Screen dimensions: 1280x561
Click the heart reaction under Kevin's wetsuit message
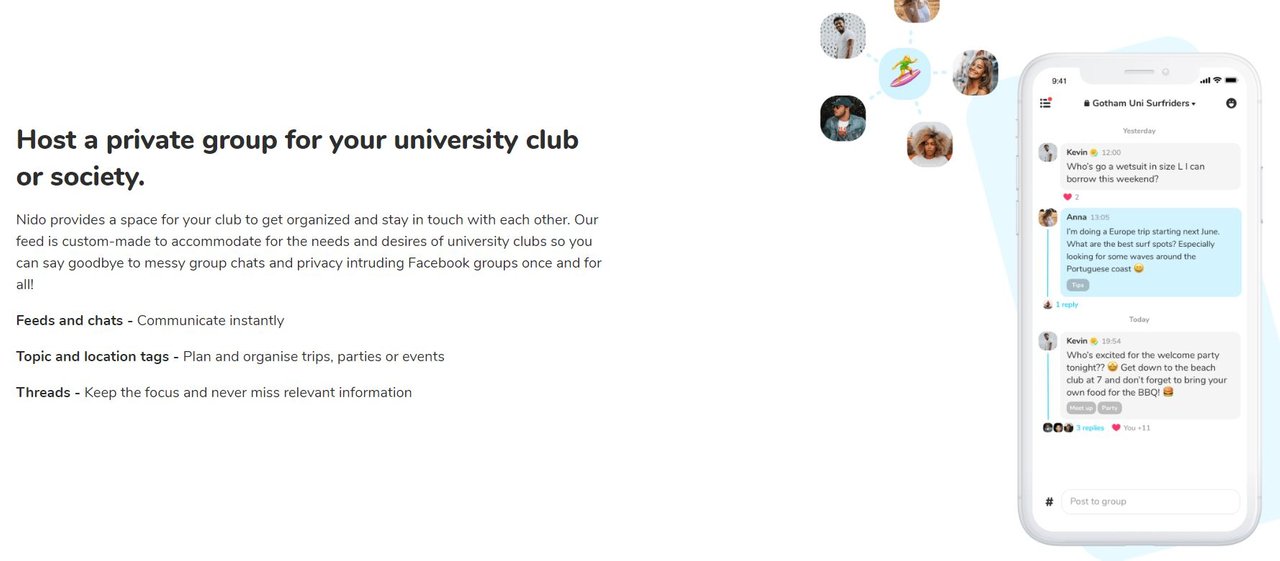click(x=1067, y=197)
